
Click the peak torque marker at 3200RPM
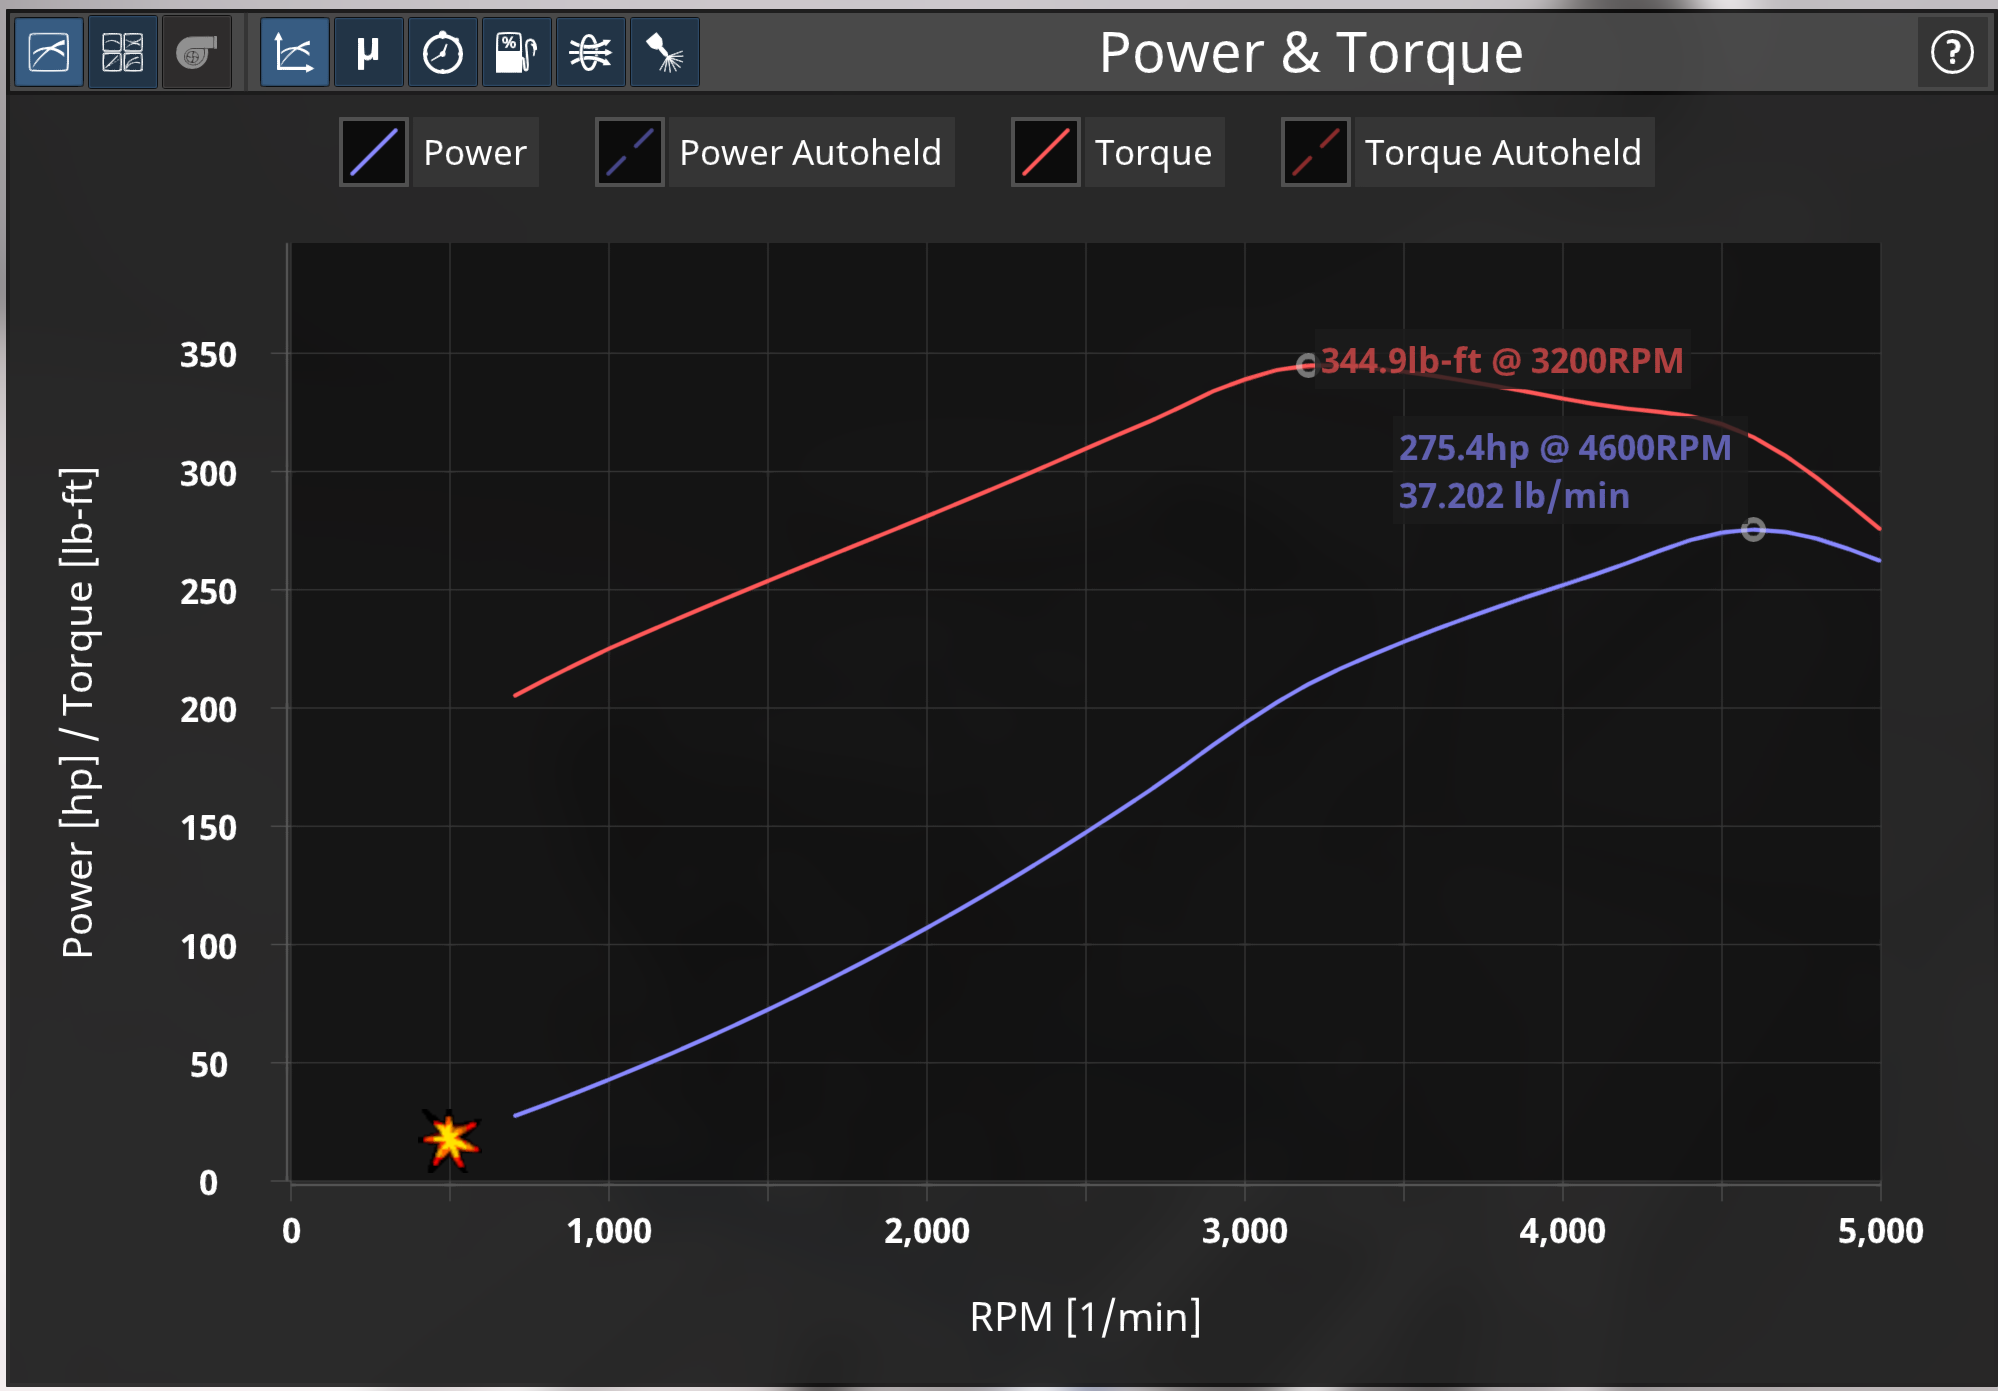(x=1307, y=366)
